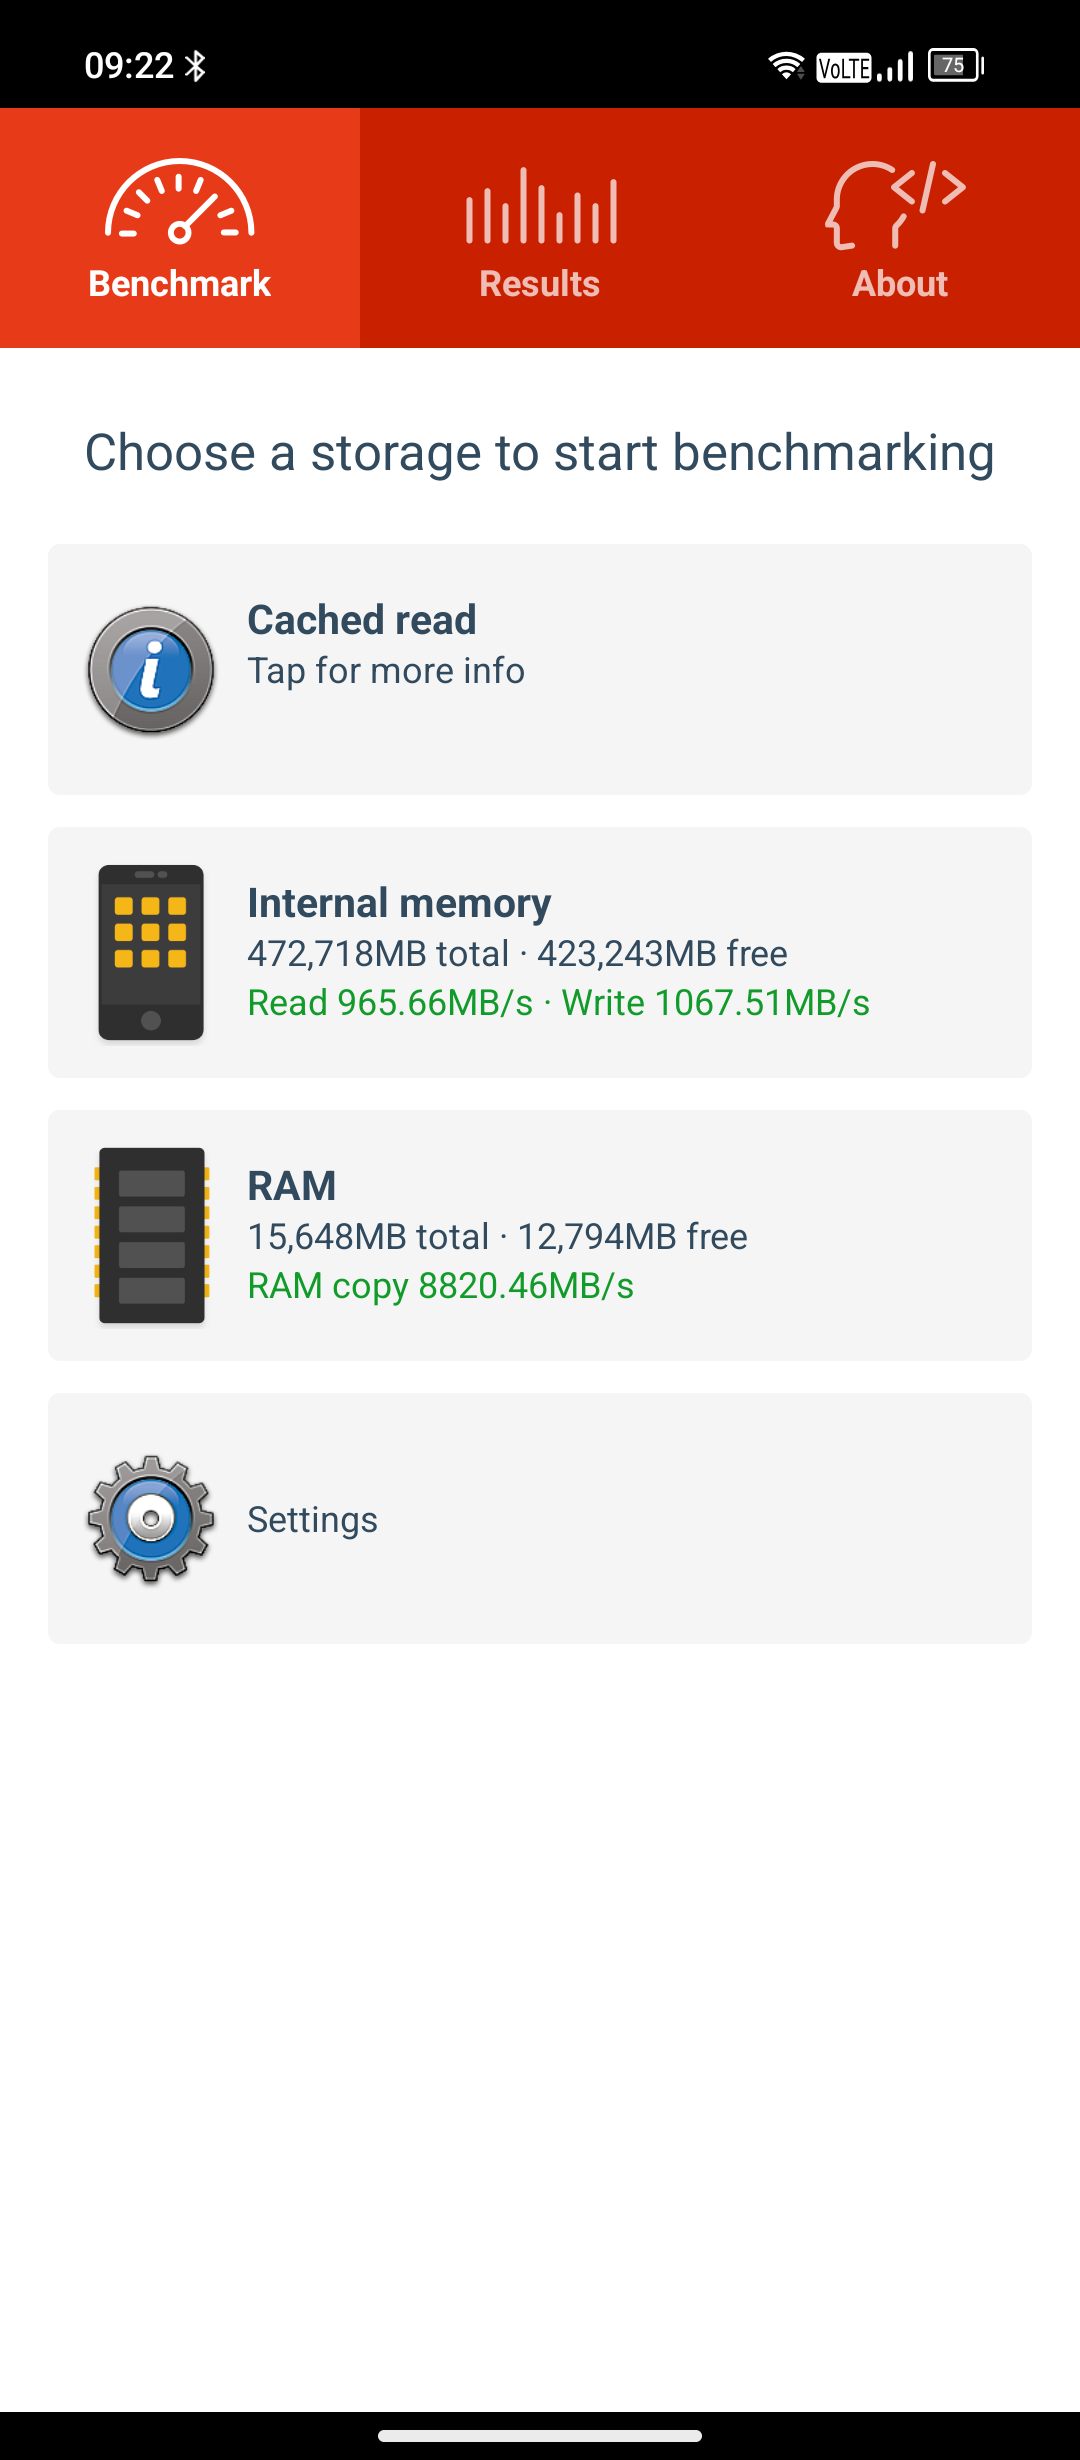
Task: Tap the gear Settings icon
Action: 151,1519
